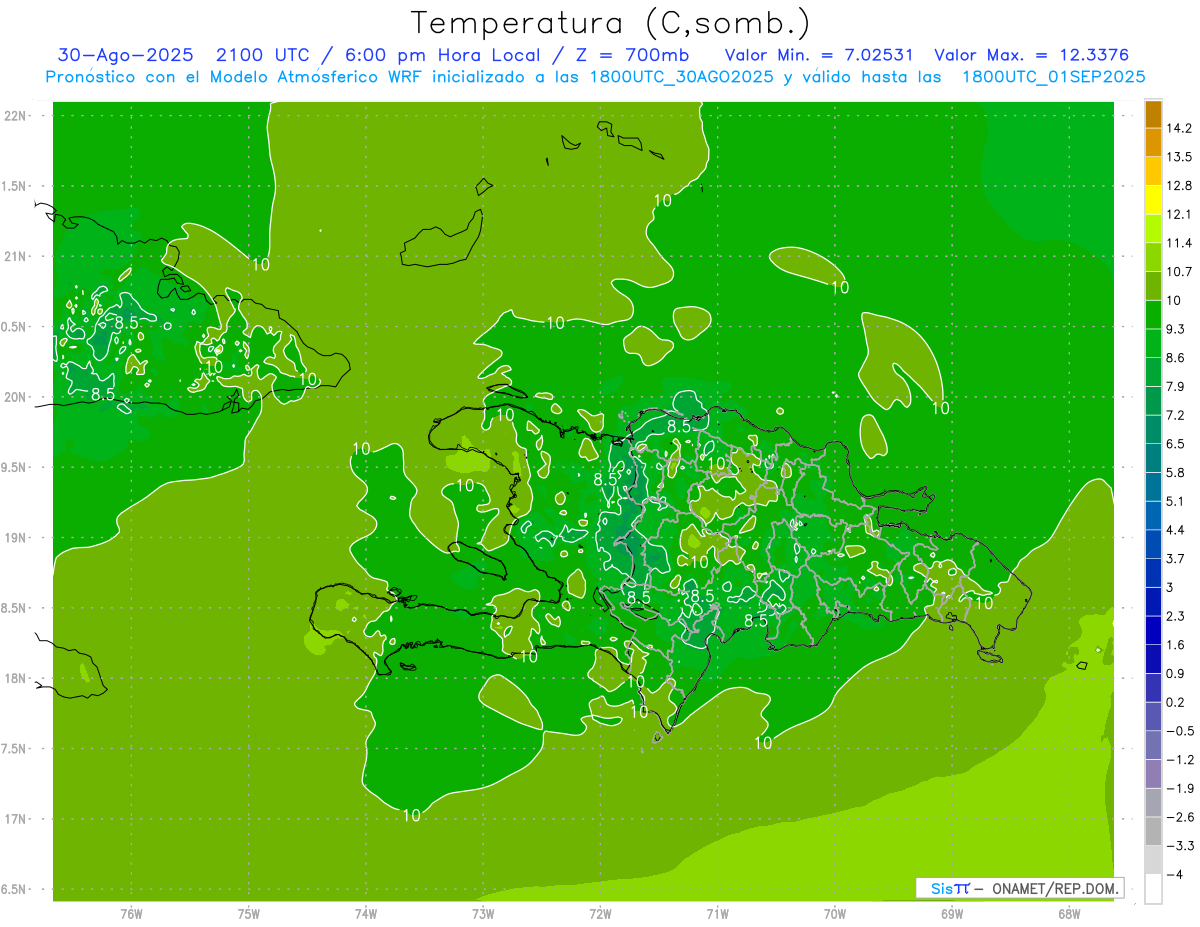Click the 7.9 value on color bar

(1176, 386)
